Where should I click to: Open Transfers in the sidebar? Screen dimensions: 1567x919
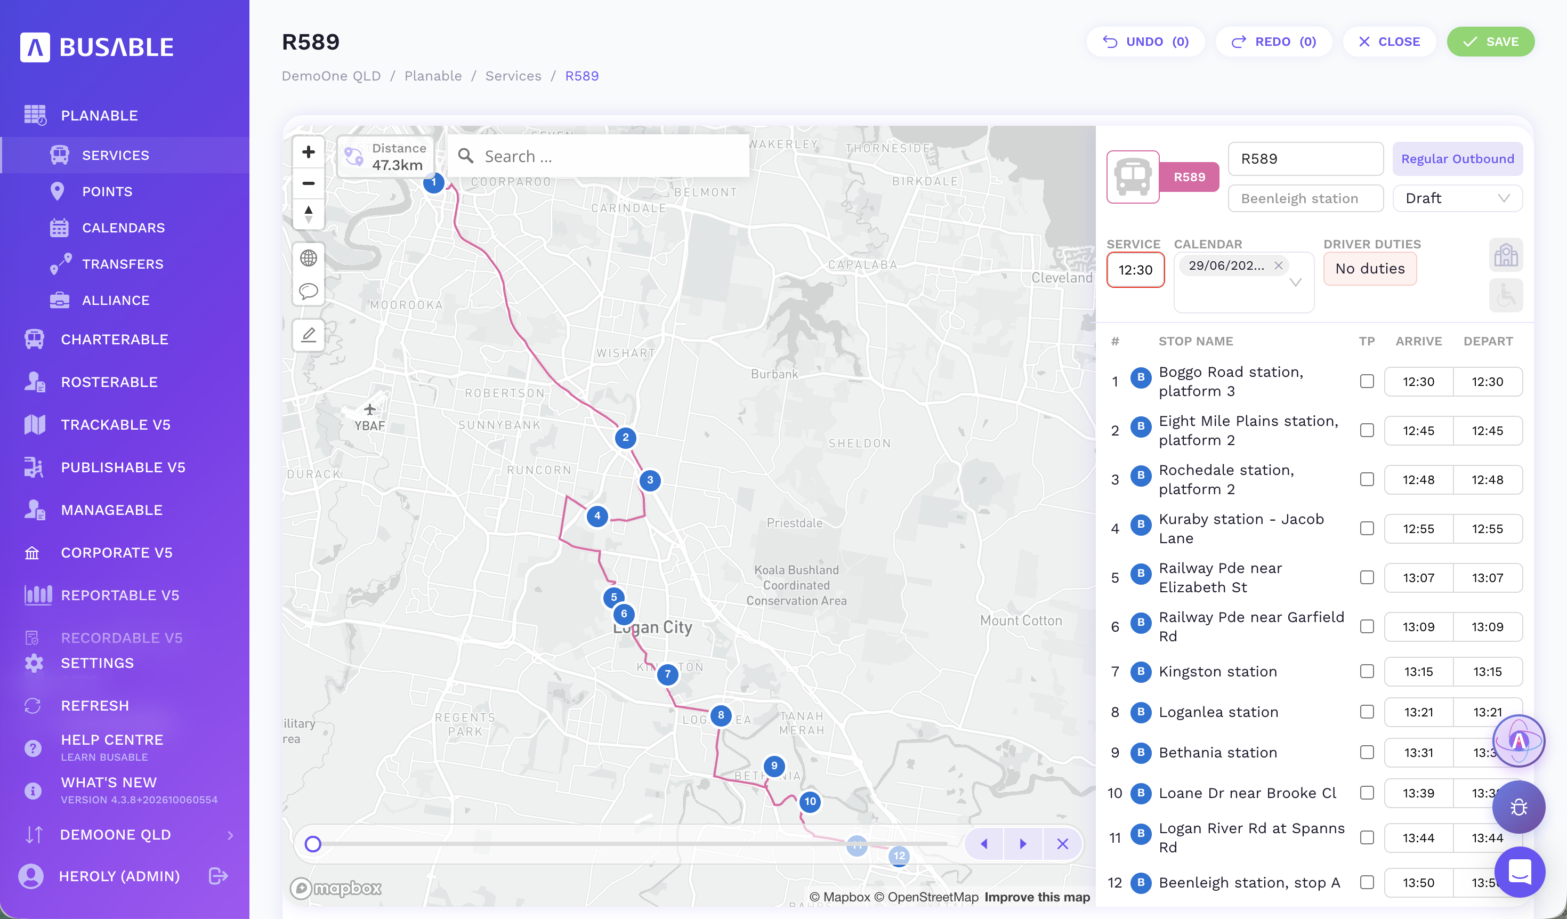(122, 264)
